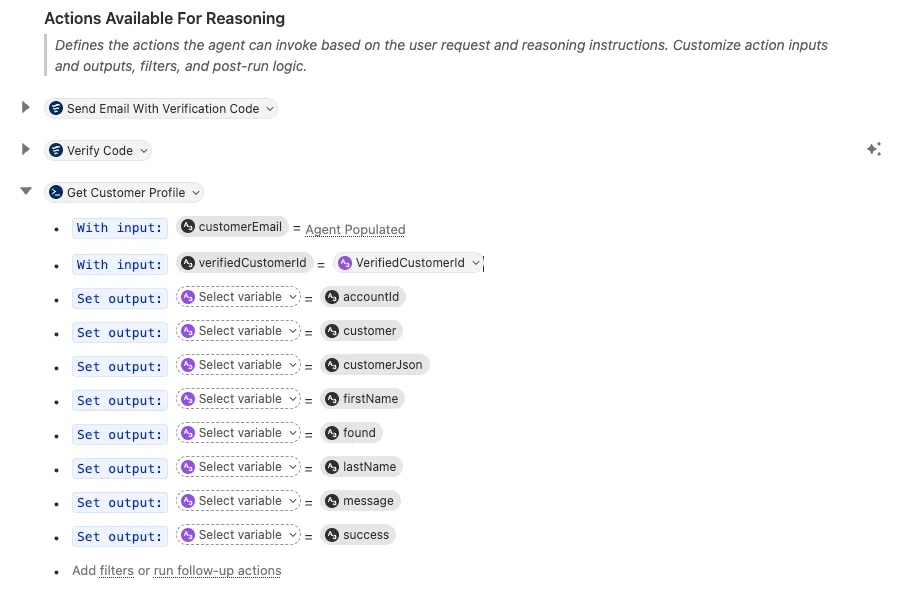Click the run follow-up actions link

pyautogui.click(x=217, y=571)
